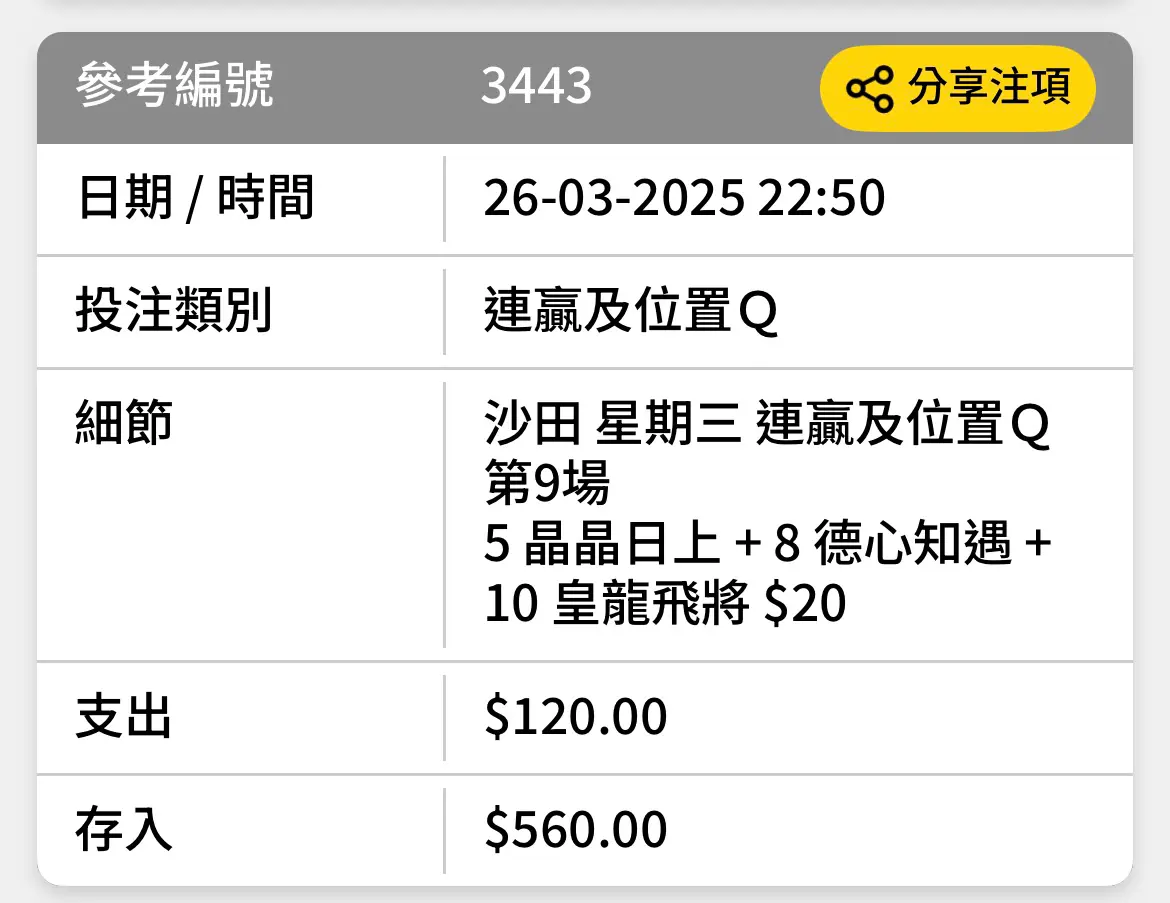Tap the 分享注項 share bet button
The width and height of the screenshot is (1170, 903).
957,88
